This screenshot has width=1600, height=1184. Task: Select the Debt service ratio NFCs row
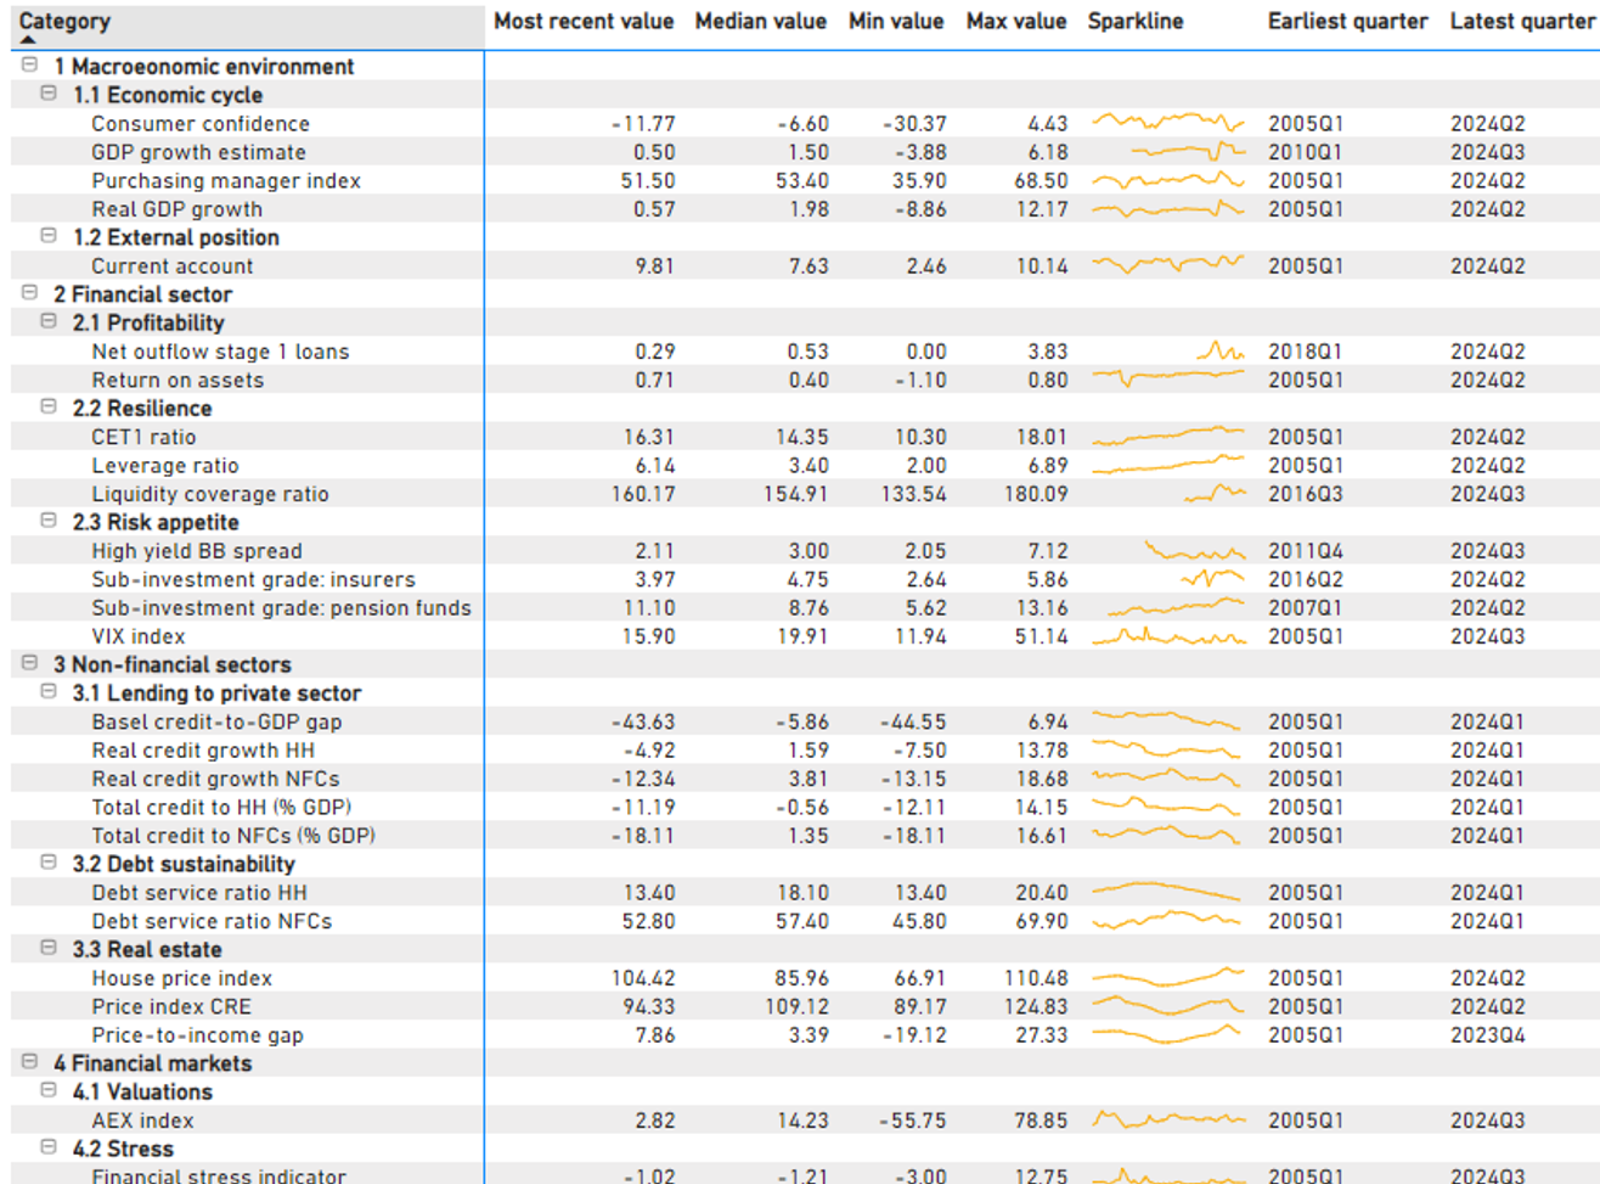tap(211, 921)
